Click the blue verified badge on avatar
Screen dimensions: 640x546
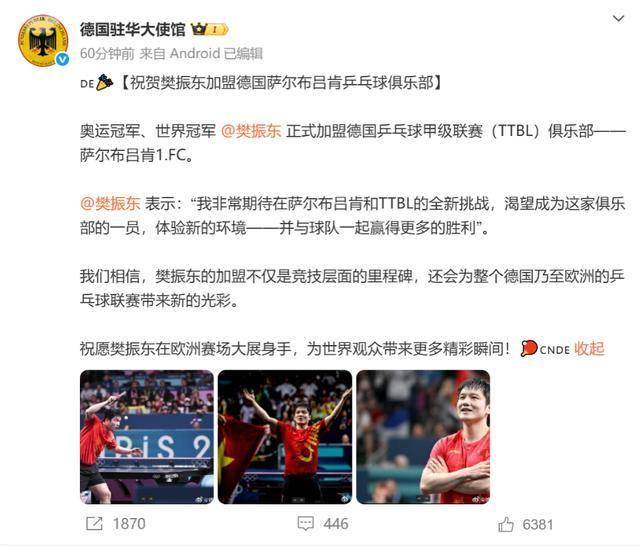coord(62,60)
